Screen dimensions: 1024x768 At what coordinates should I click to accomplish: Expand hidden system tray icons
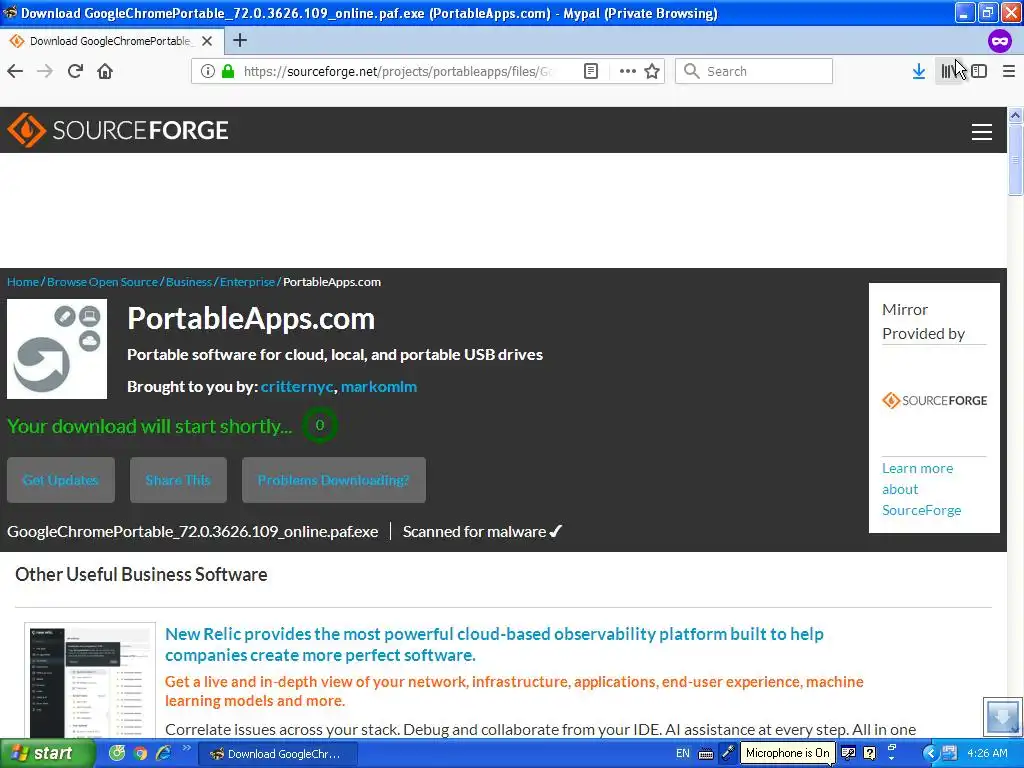click(x=930, y=754)
